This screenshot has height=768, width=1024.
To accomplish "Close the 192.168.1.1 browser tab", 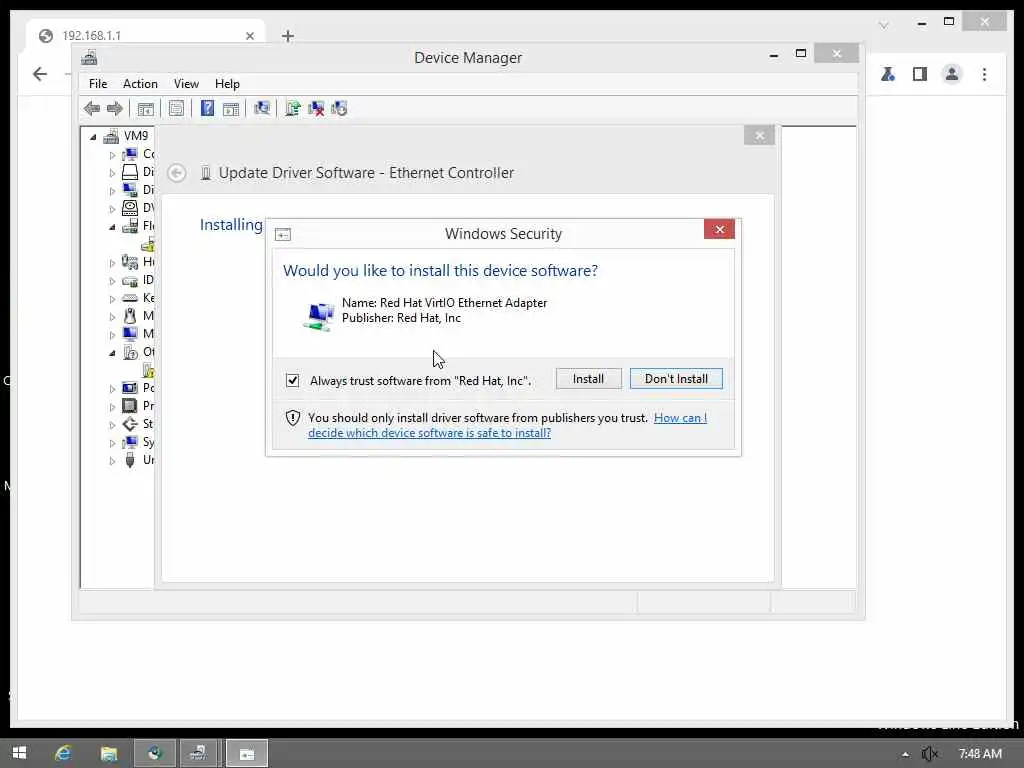I will tap(249, 36).
